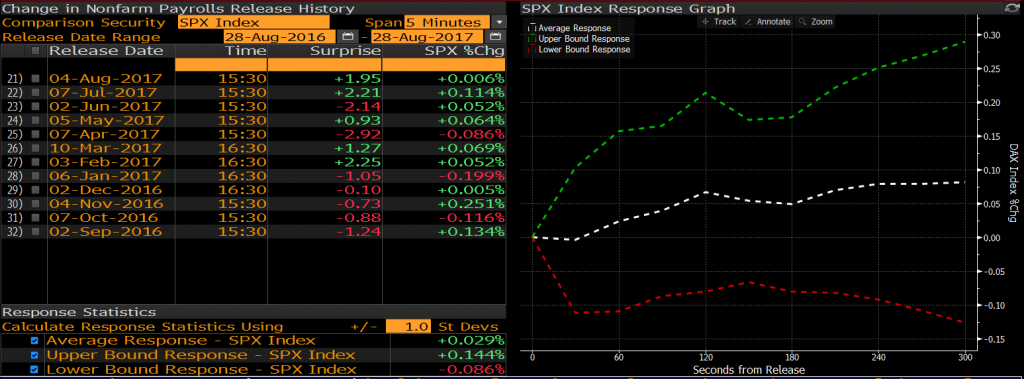The width and height of the screenshot is (1024, 379).
Task: Click the +0.029% average response value
Action: (x=472, y=341)
